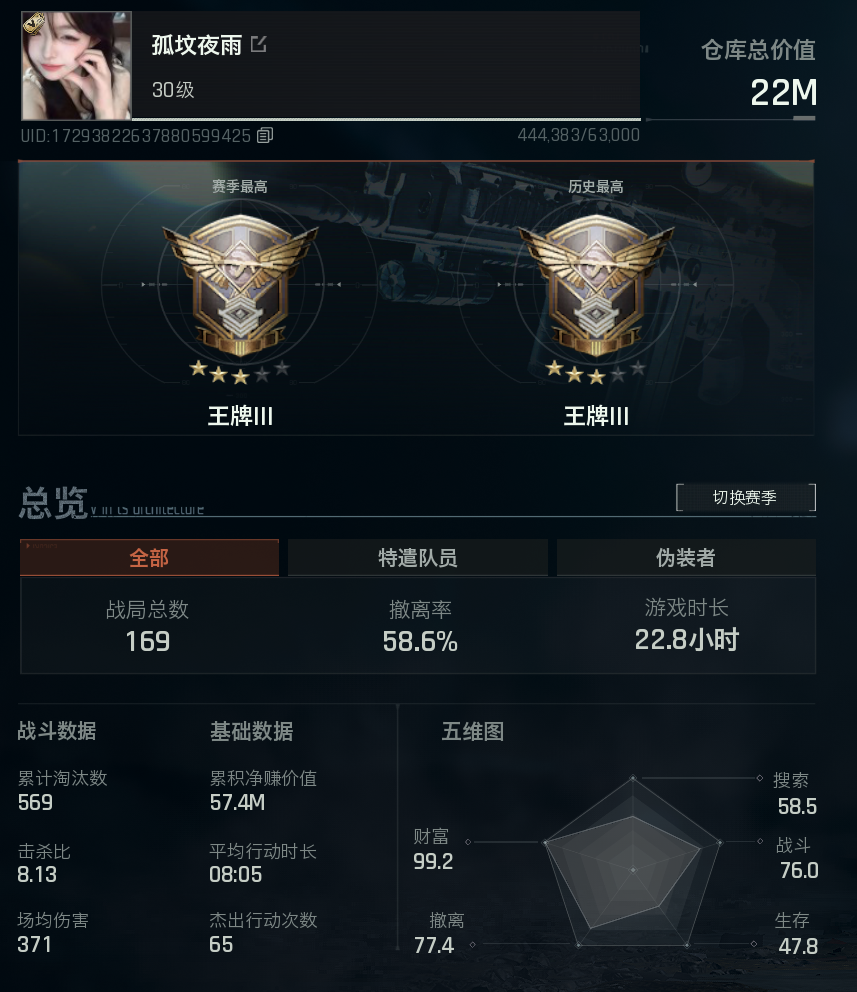The image size is (857, 992).
Task: Click the stars under the season-best 王牌III badge
Action: tap(240, 372)
